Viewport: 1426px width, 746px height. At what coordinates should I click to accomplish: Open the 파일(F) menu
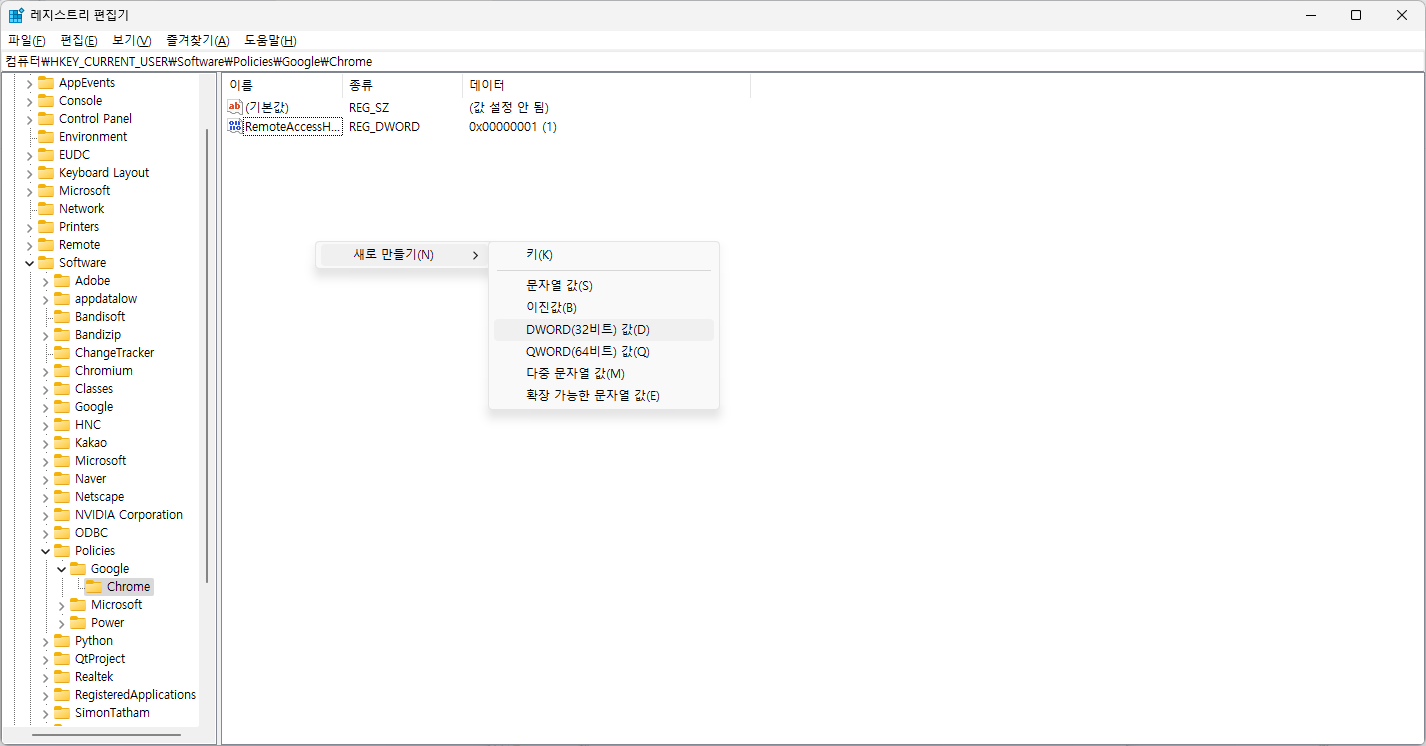(27, 40)
